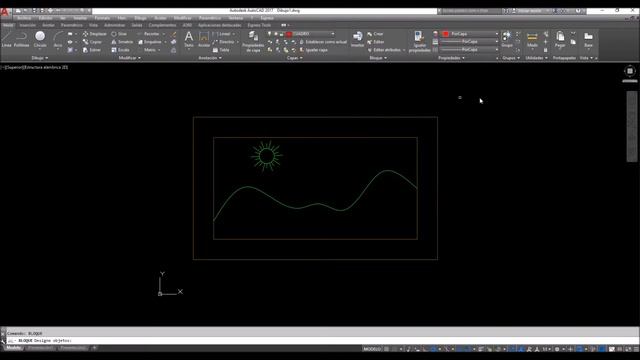Screen dimensions: 640x360
Task: Click Editar atributos button
Action: click(x=386, y=50)
